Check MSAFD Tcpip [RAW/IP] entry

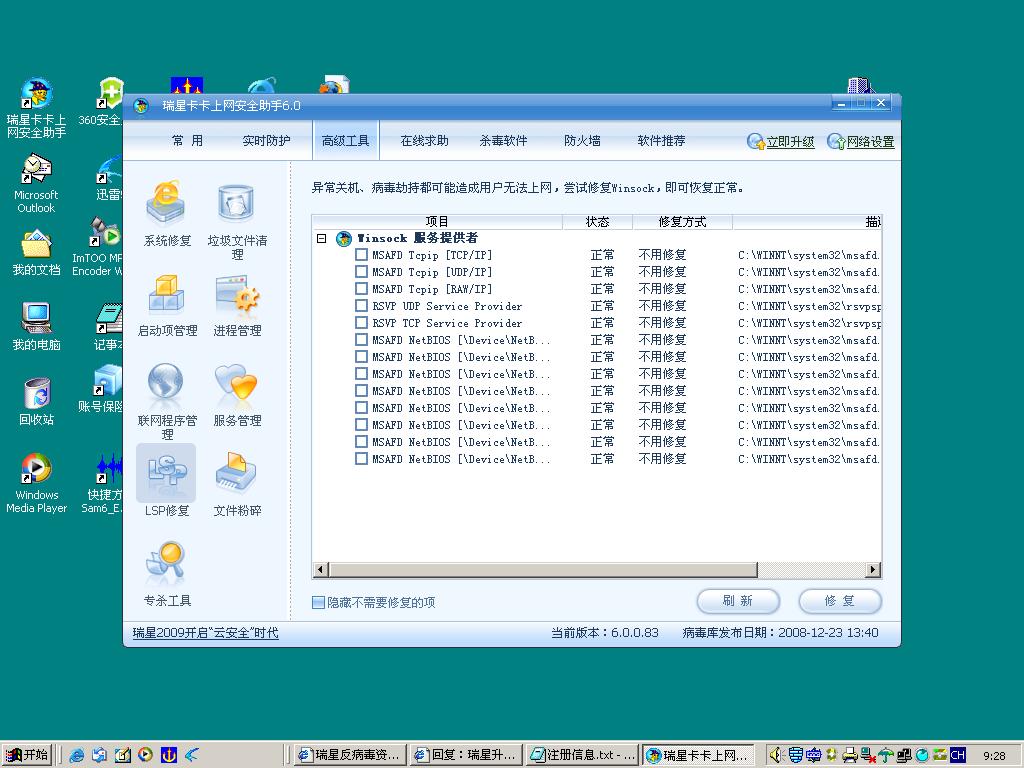[x=361, y=289]
